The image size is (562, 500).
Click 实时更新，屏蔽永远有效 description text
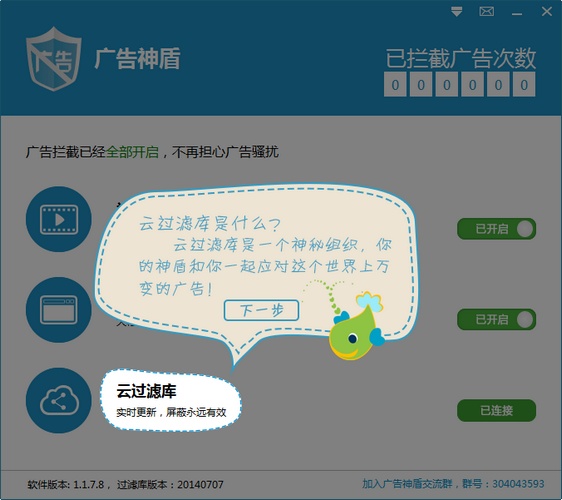click(171, 413)
